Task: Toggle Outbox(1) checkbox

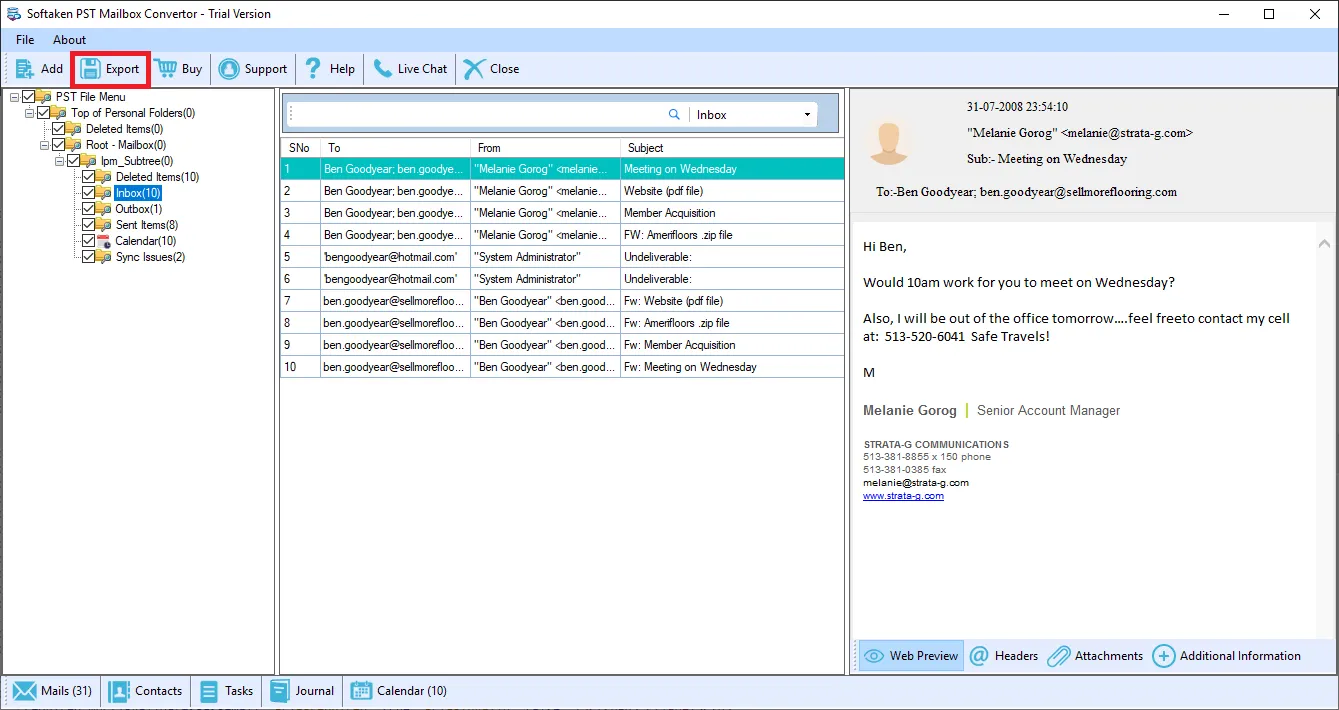Action: 88,209
